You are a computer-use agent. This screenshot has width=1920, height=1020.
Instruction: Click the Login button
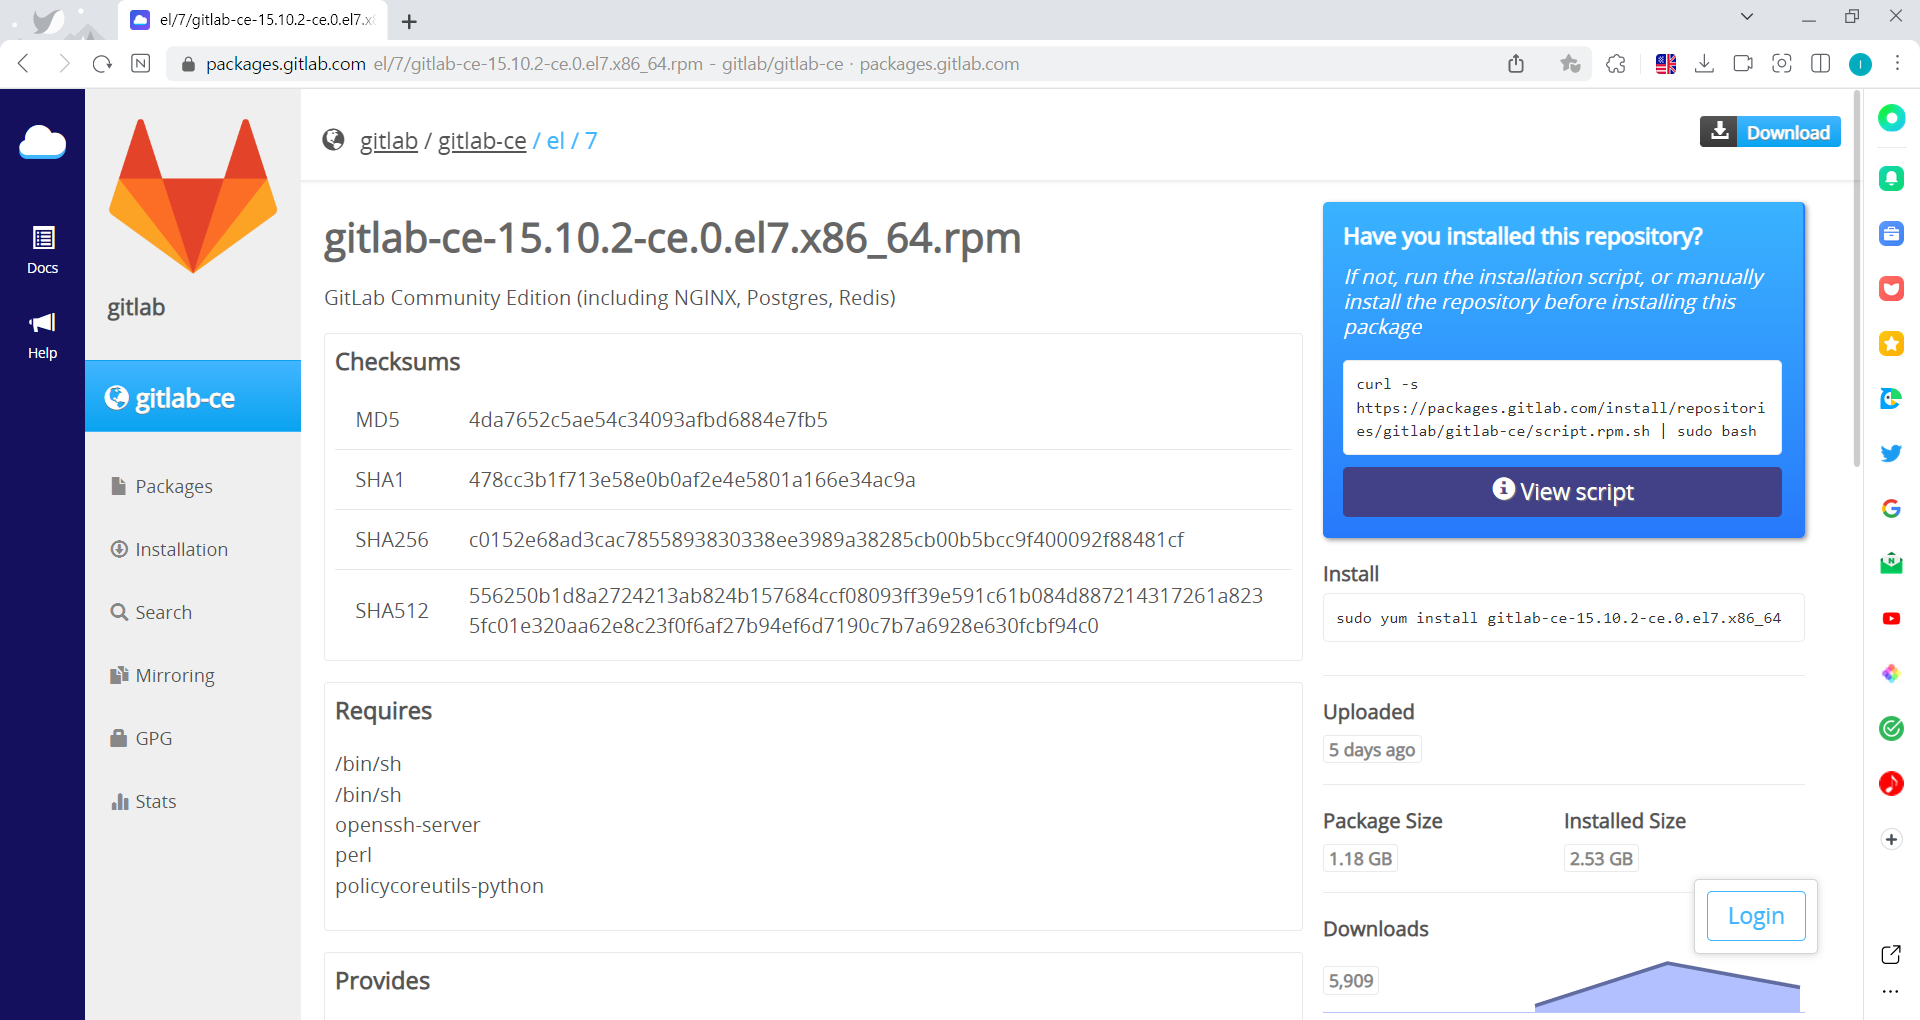click(1756, 916)
